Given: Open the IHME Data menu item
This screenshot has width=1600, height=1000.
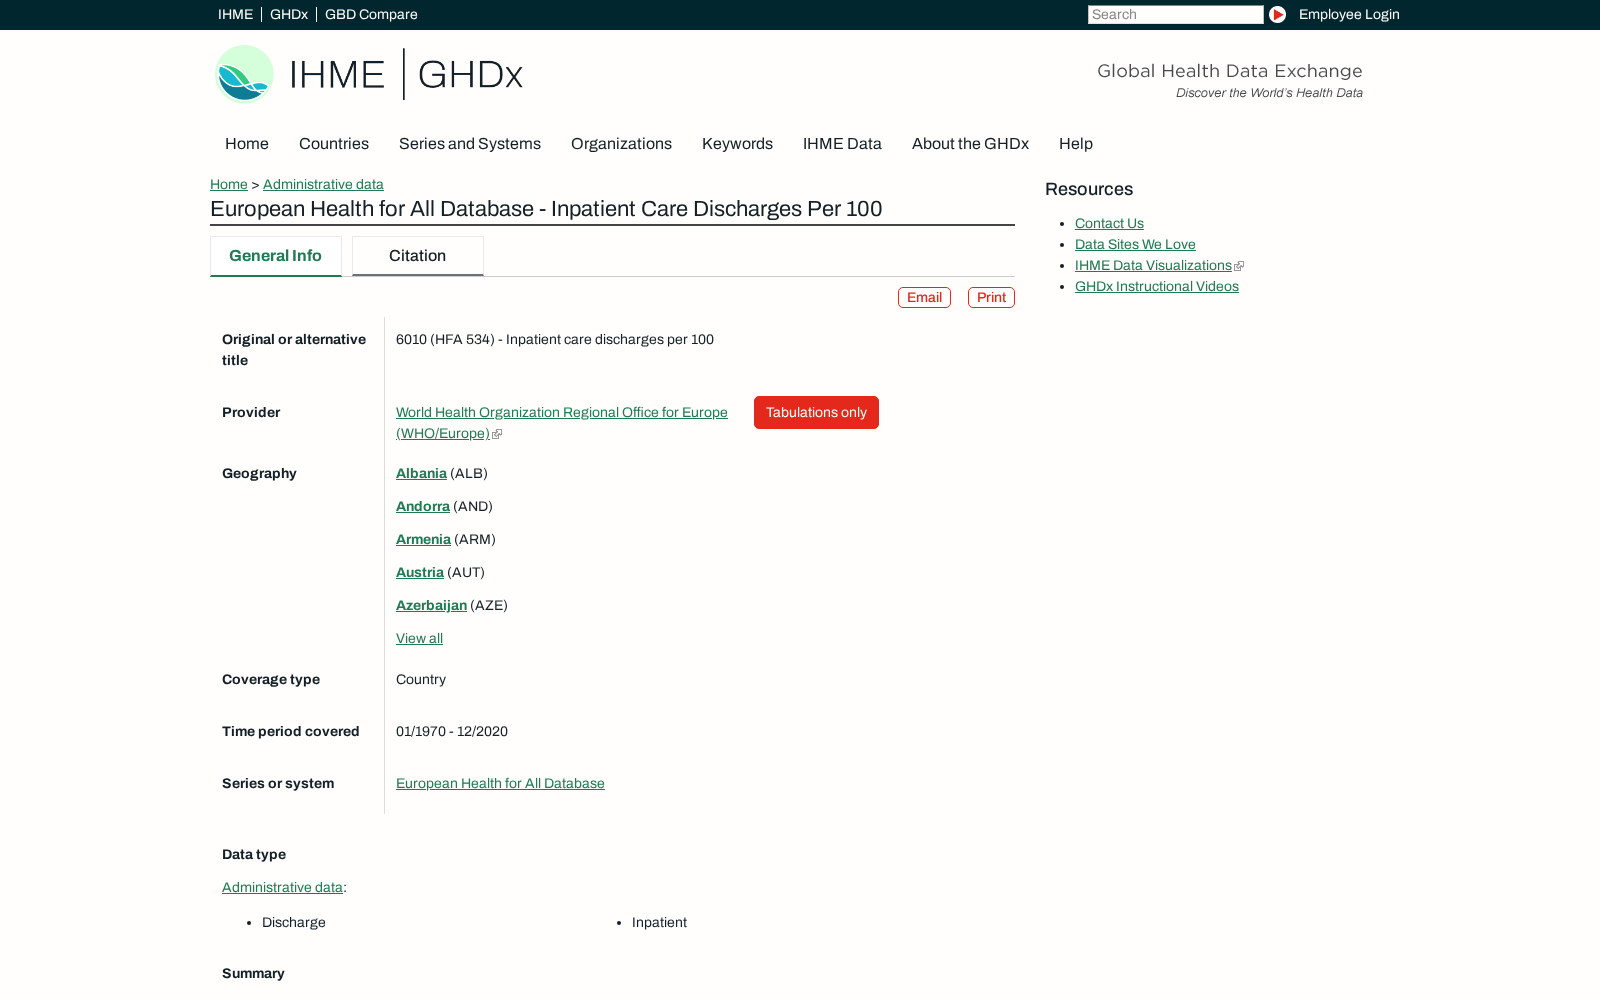Looking at the screenshot, I should [842, 143].
